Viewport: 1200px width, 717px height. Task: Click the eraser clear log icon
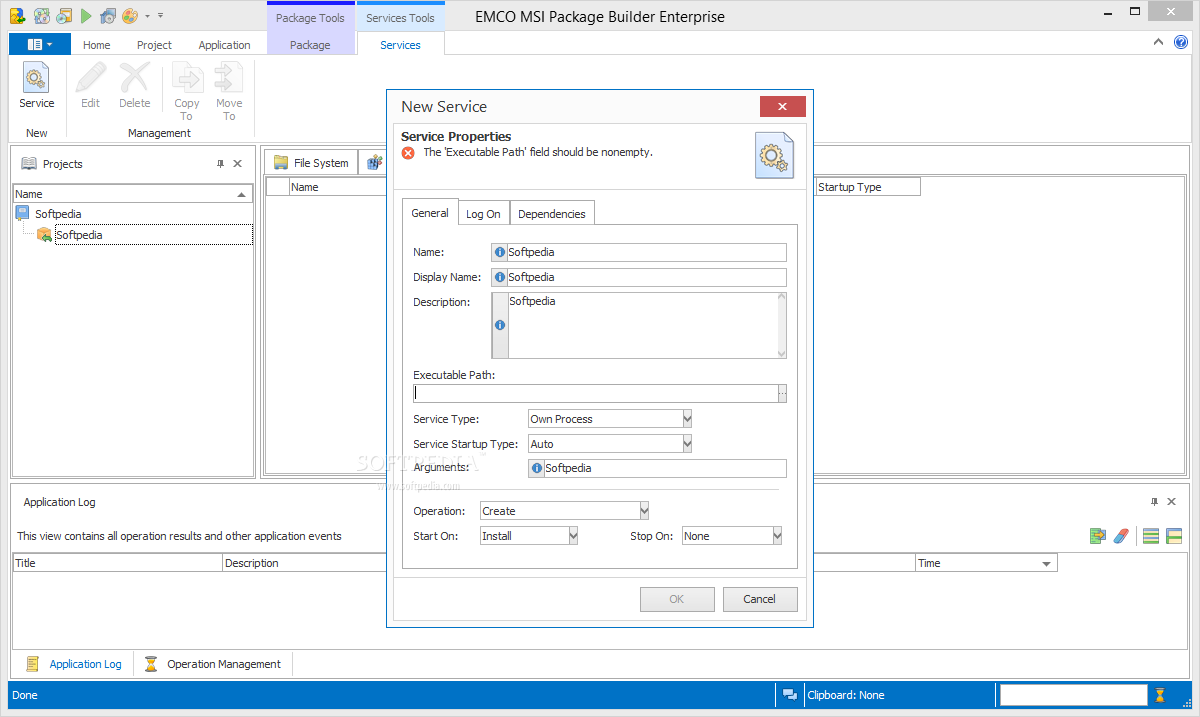click(x=1121, y=536)
